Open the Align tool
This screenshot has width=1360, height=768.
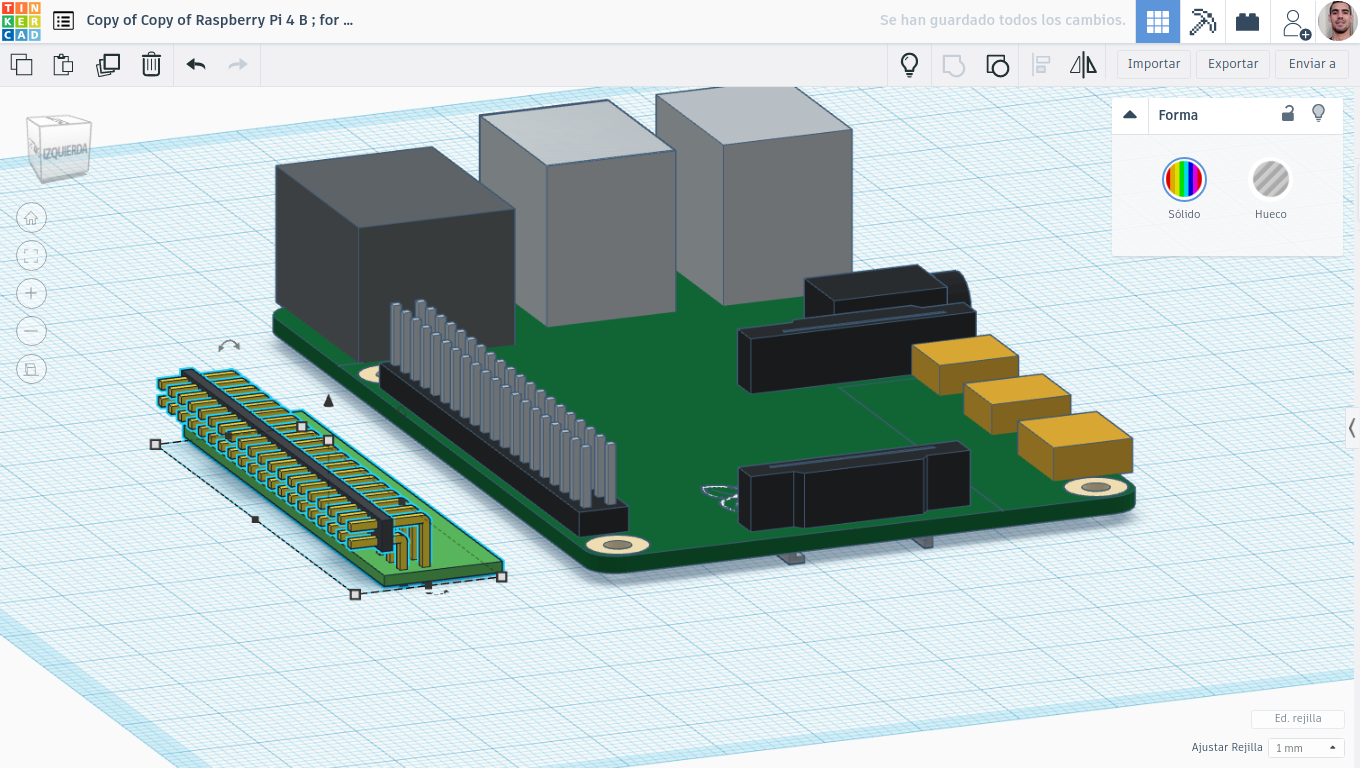1041,65
